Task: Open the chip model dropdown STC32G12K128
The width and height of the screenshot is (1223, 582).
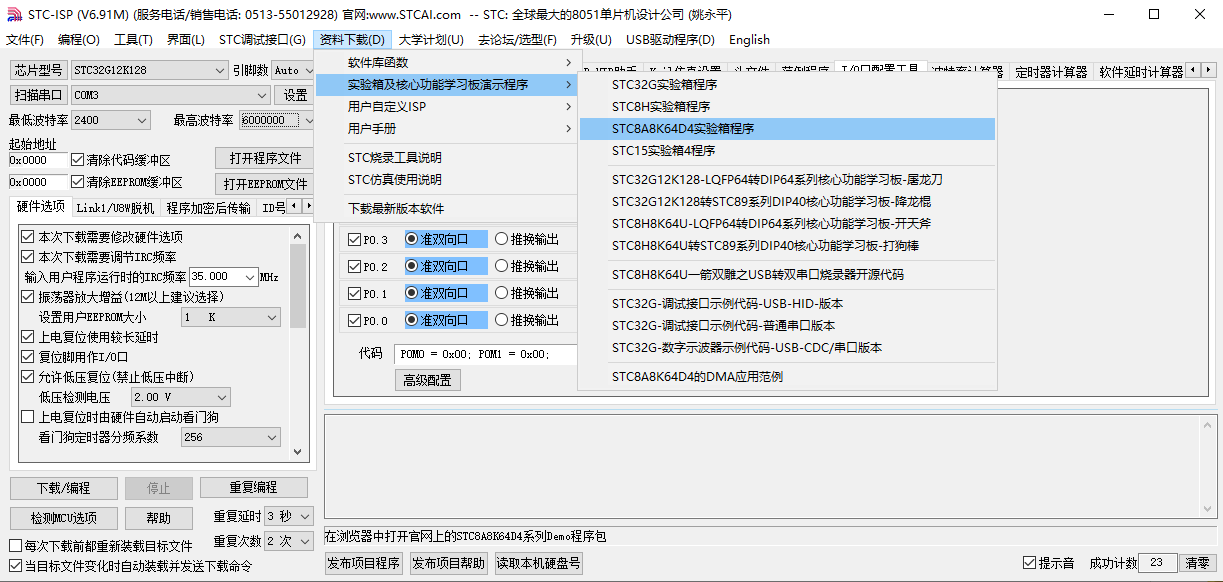Action: pyautogui.click(x=150, y=70)
